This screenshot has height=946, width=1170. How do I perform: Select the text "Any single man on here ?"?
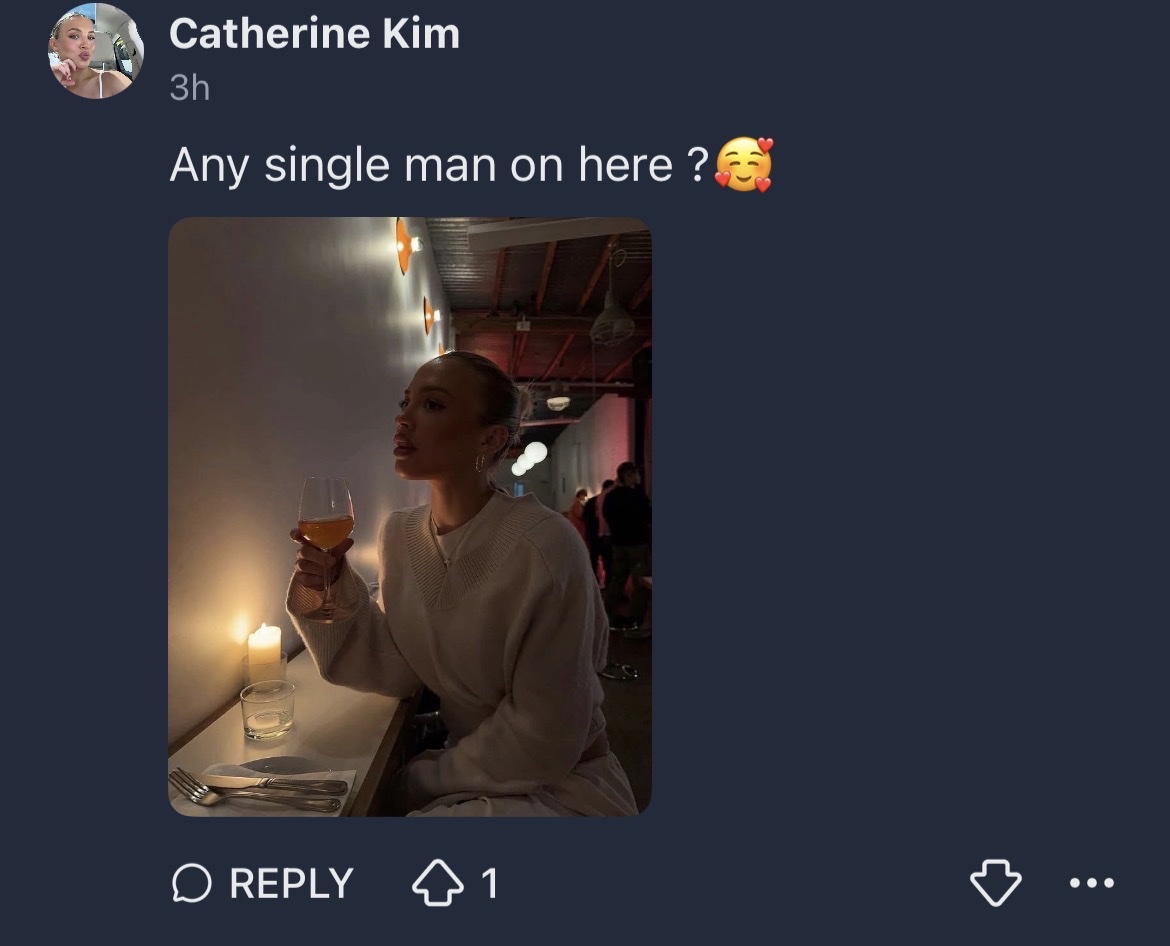(x=439, y=165)
